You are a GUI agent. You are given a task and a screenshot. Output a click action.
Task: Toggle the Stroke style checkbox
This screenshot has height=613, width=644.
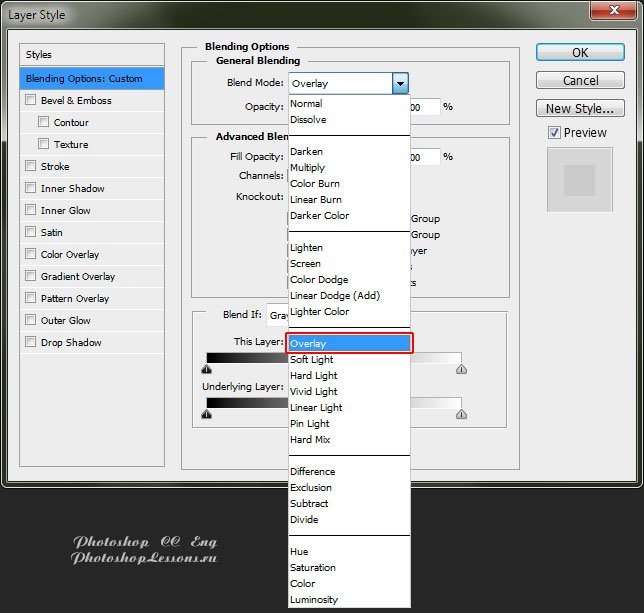pos(31,166)
